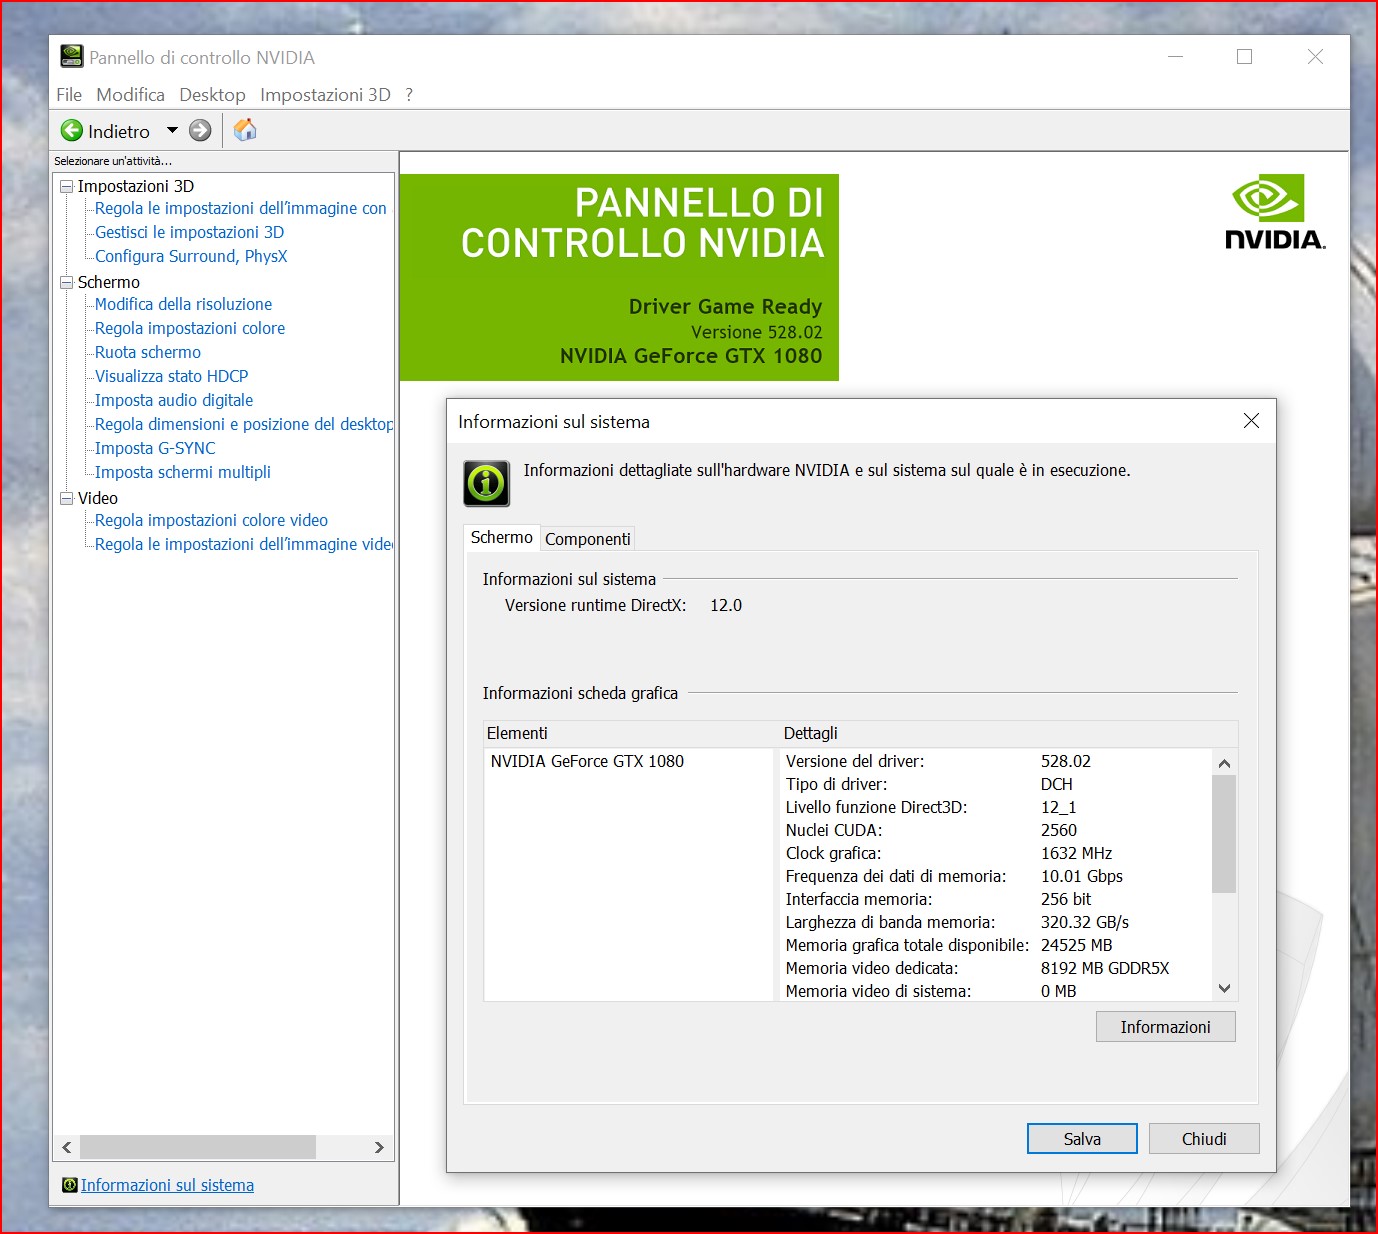
Task: Click the Chiudi button
Action: click(1204, 1139)
